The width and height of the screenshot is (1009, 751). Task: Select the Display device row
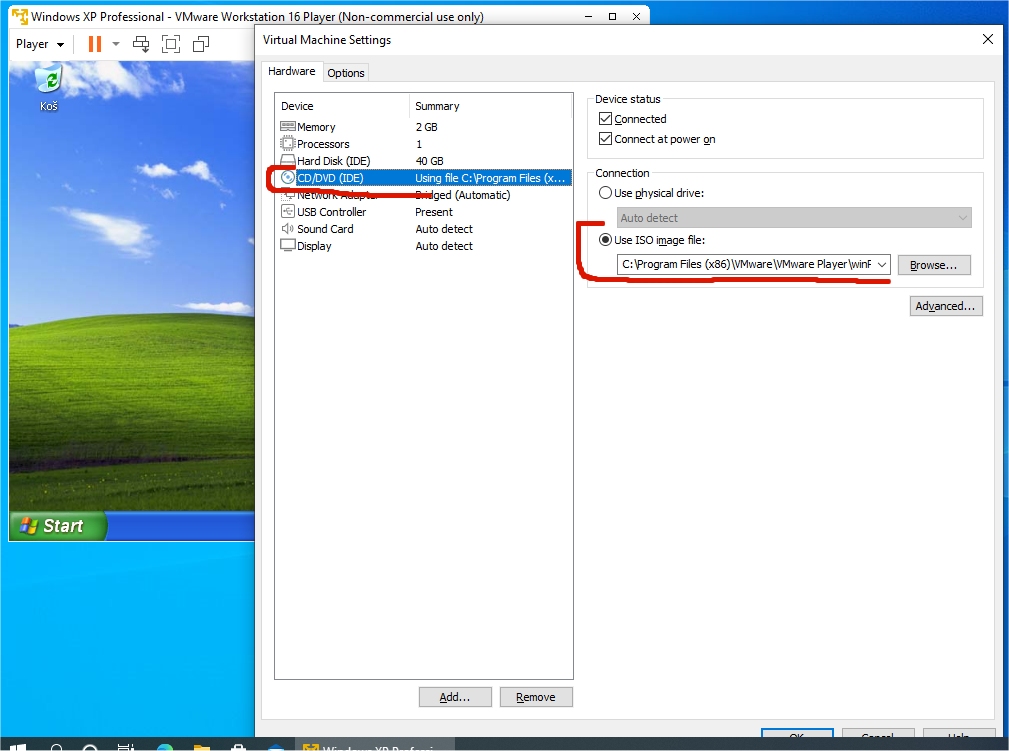[x=423, y=246]
